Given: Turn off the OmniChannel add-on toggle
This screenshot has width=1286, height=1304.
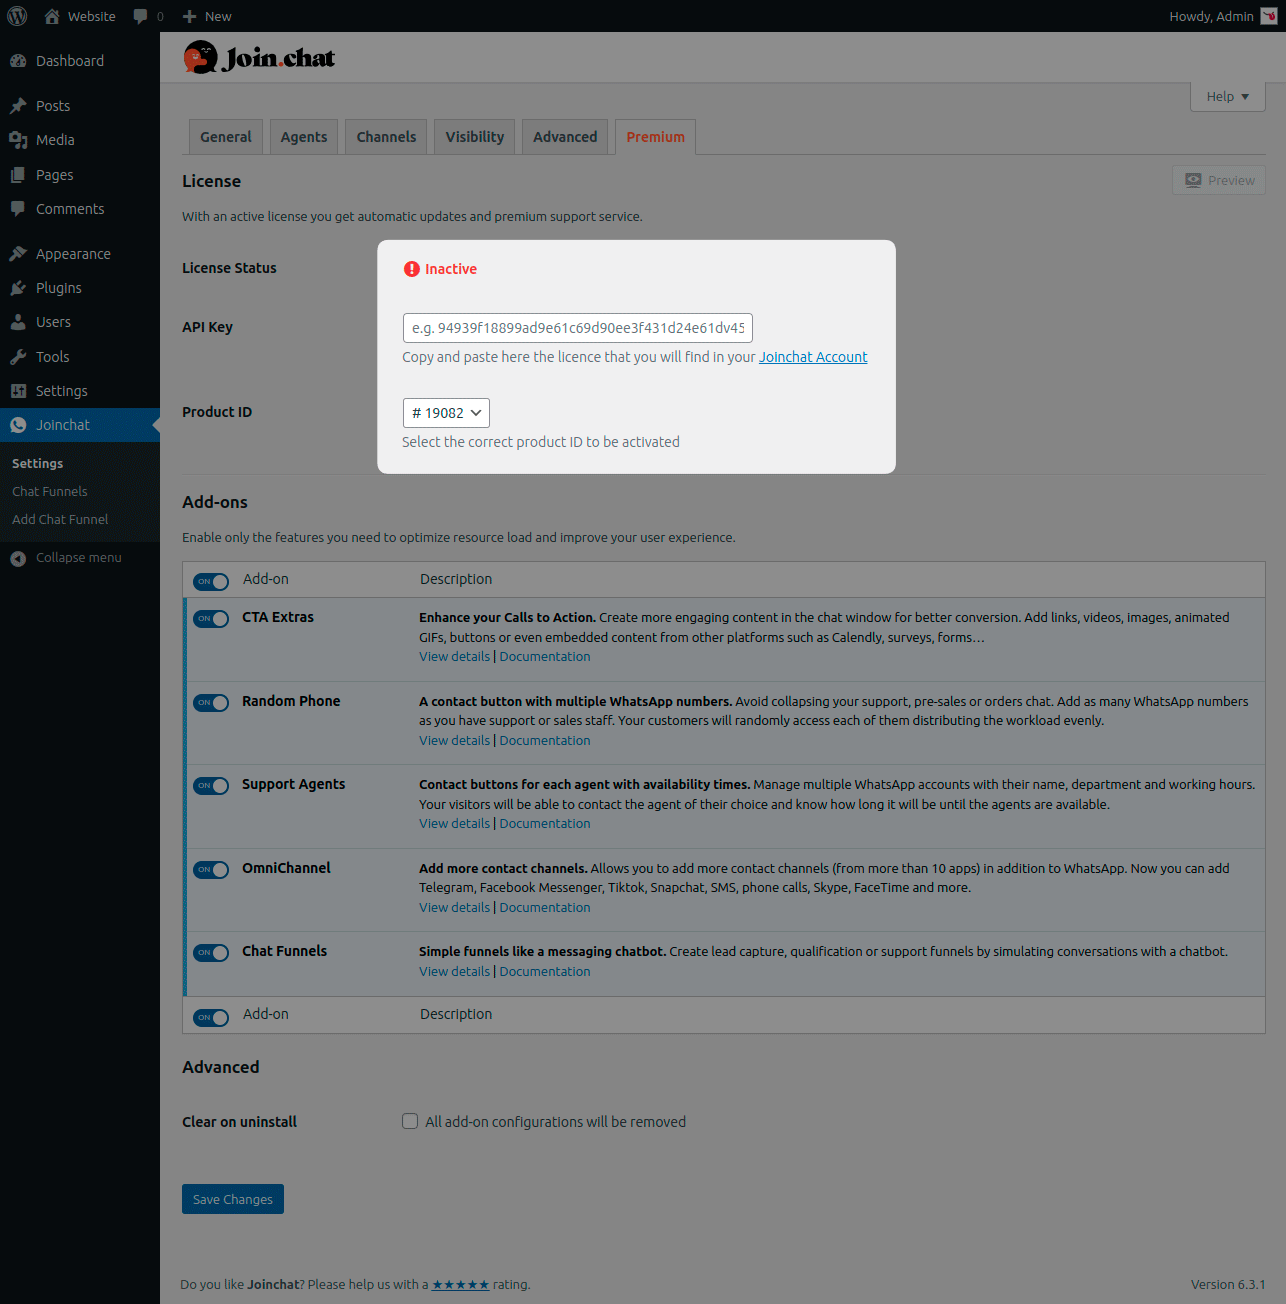Looking at the screenshot, I should click(211, 870).
